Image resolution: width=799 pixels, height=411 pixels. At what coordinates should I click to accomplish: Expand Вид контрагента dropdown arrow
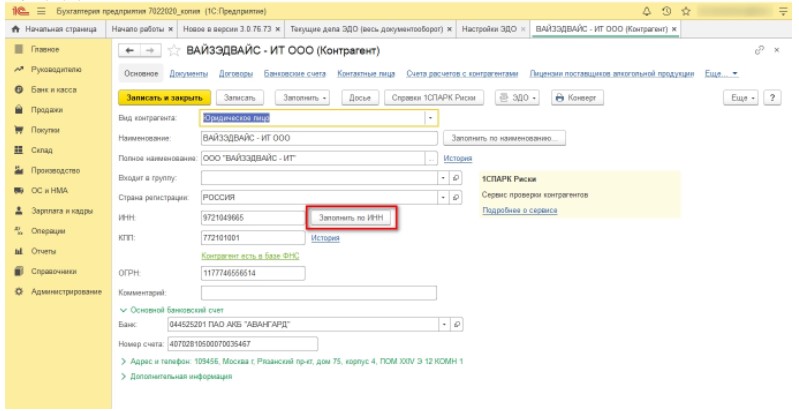431,118
